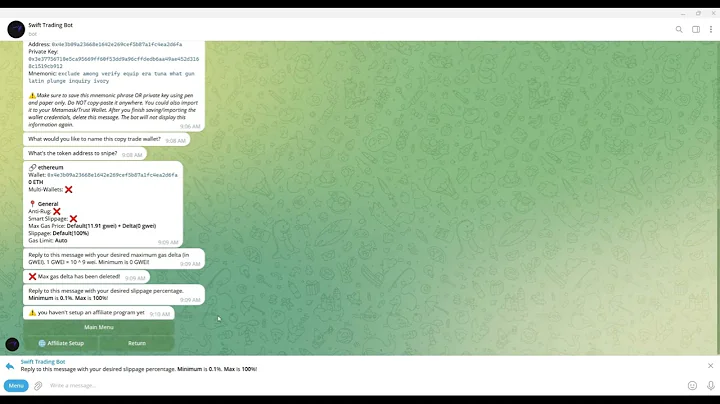Maximize the Telegram window
Screen dimensions: 720x404
point(698,13)
